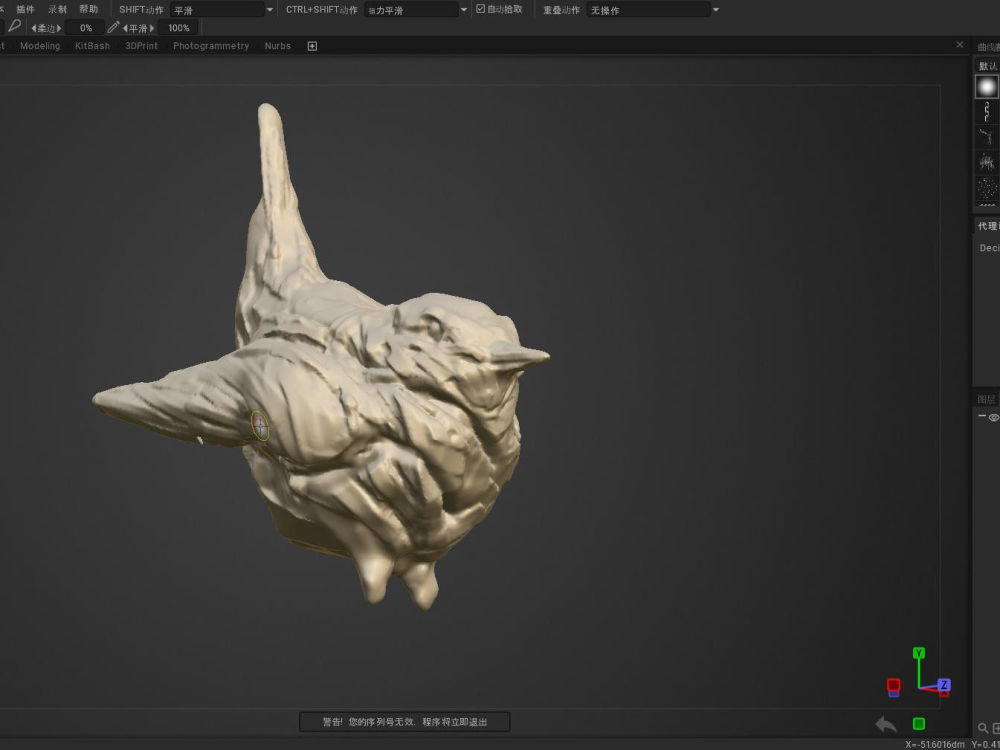
Task: Open the 录制 (Record) menu
Action: (x=57, y=10)
